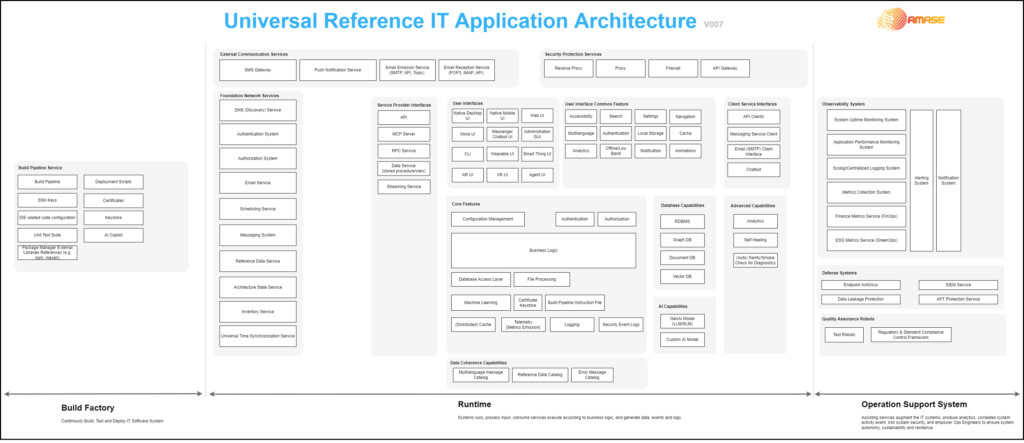
Task: Click the 'Architecture State Service' box
Action: pyautogui.click(x=258, y=287)
